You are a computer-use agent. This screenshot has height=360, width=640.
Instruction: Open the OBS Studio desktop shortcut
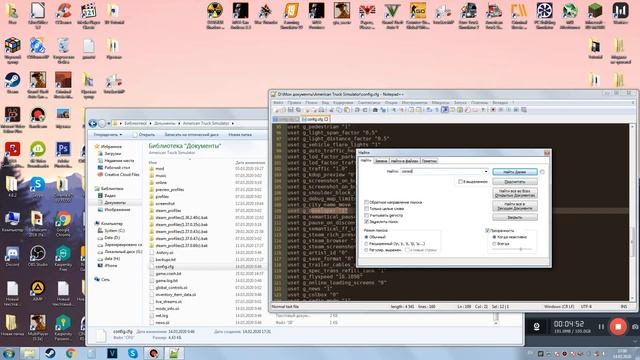click(x=38, y=256)
